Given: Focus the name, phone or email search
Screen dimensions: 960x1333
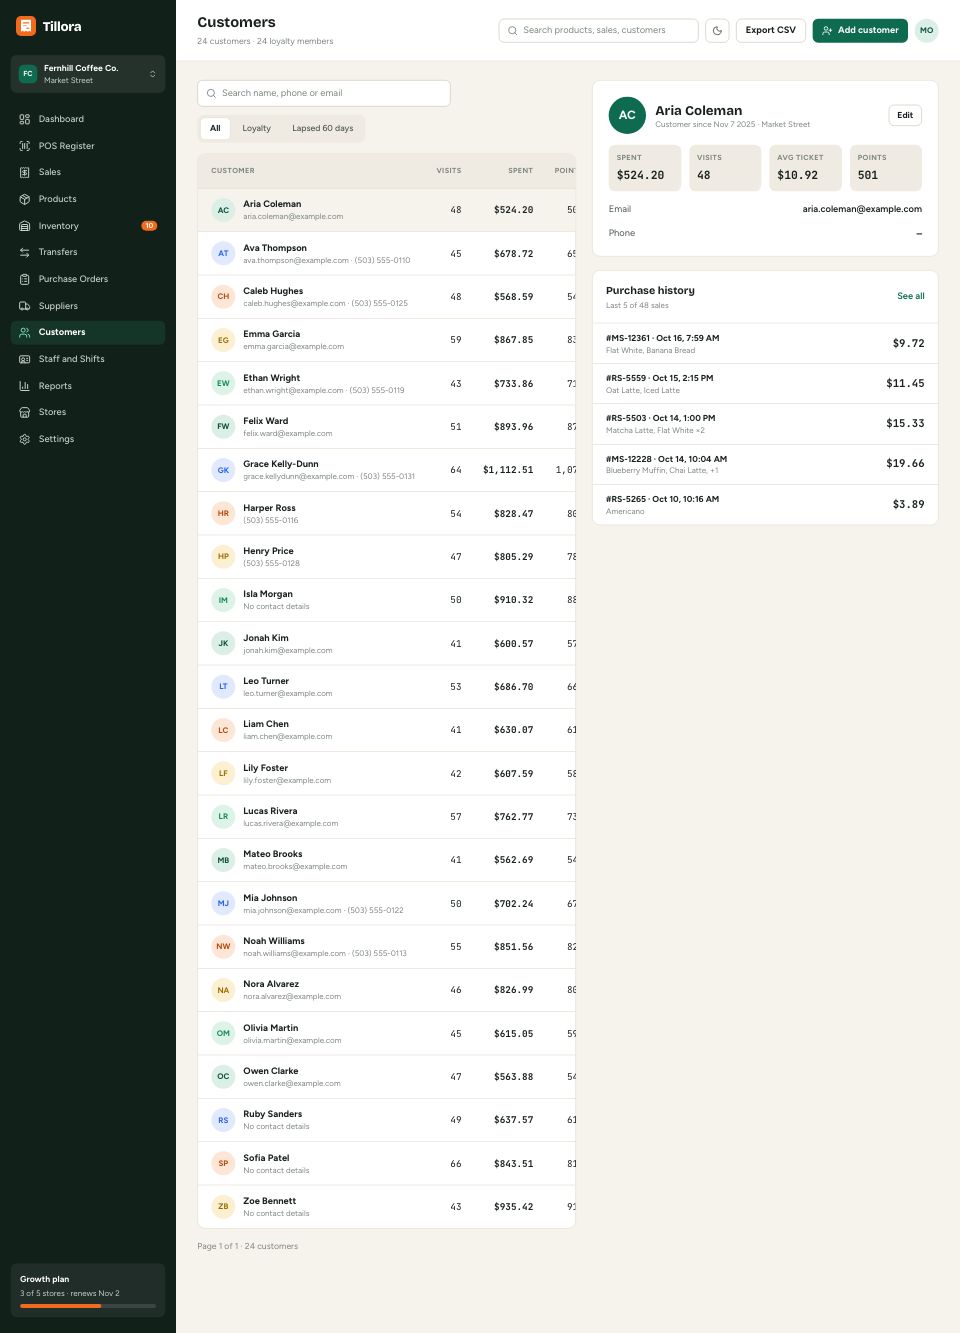Looking at the screenshot, I should point(324,93).
